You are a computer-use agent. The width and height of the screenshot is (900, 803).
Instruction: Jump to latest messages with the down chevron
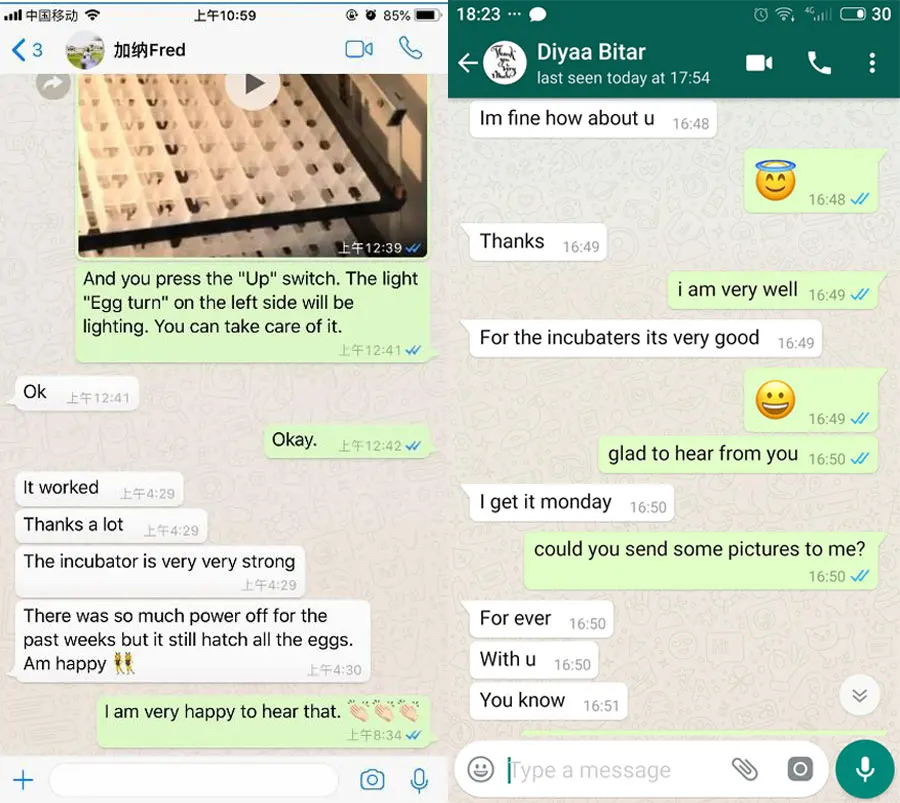click(859, 696)
